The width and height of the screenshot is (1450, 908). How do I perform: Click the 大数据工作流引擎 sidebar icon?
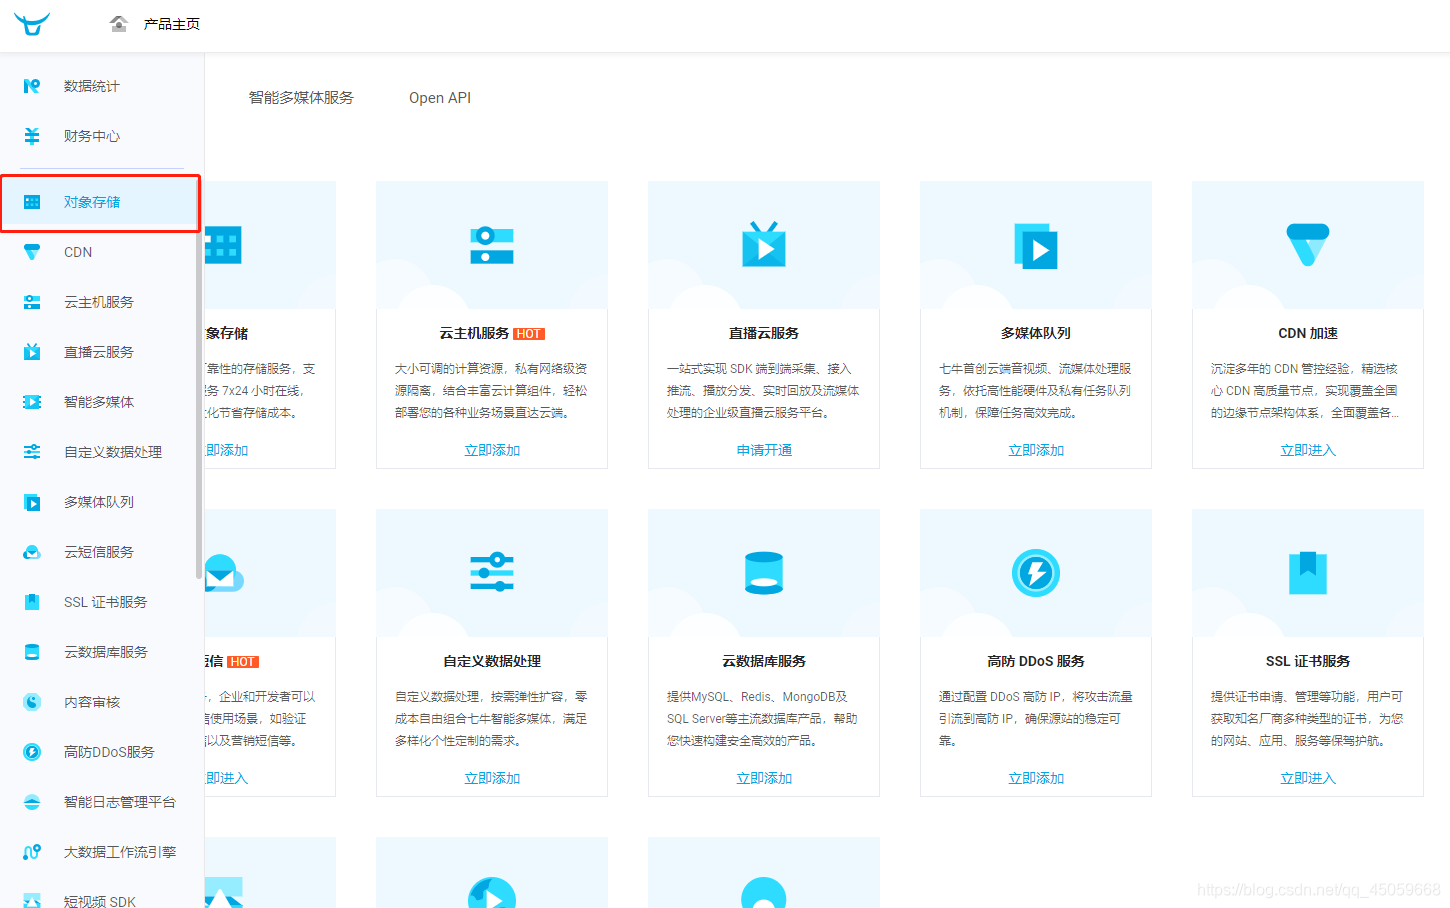(32, 852)
